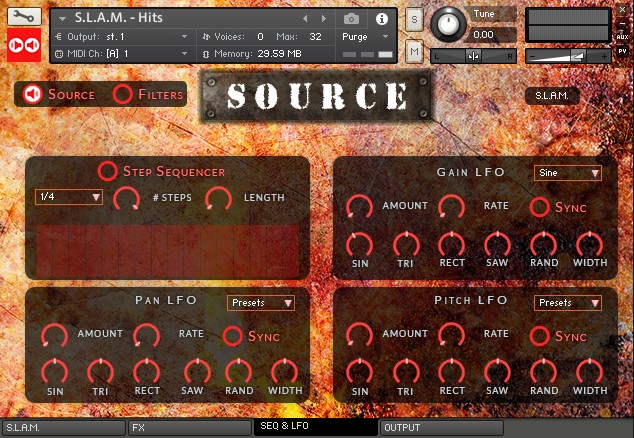The image size is (634, 438).
Task: Click the Pan LFO Rate knob
Action: pyautogui.click(x=147, y=335)
